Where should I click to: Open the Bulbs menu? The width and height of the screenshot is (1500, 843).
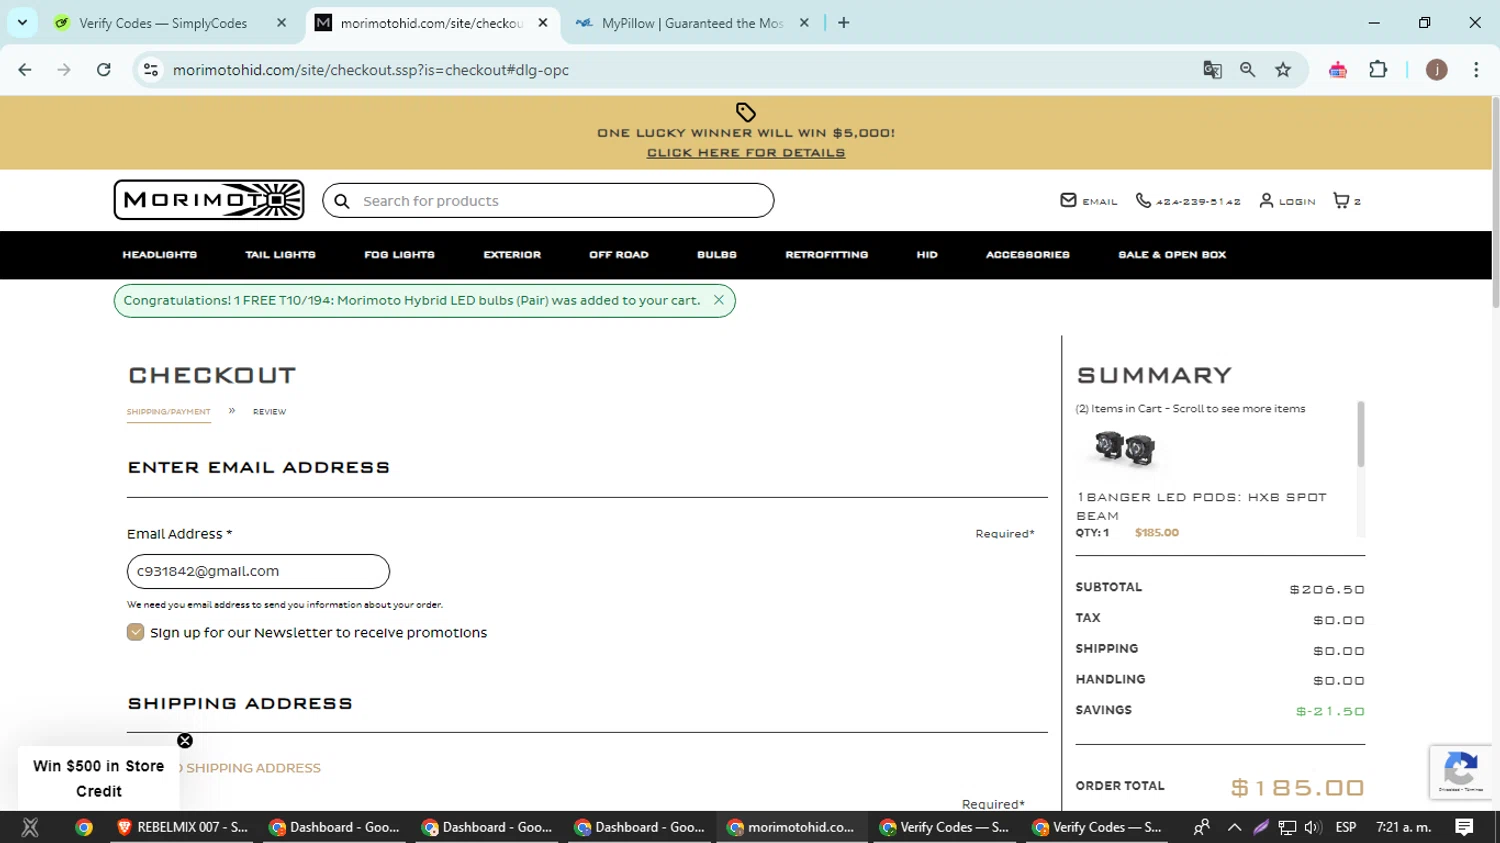717,255
